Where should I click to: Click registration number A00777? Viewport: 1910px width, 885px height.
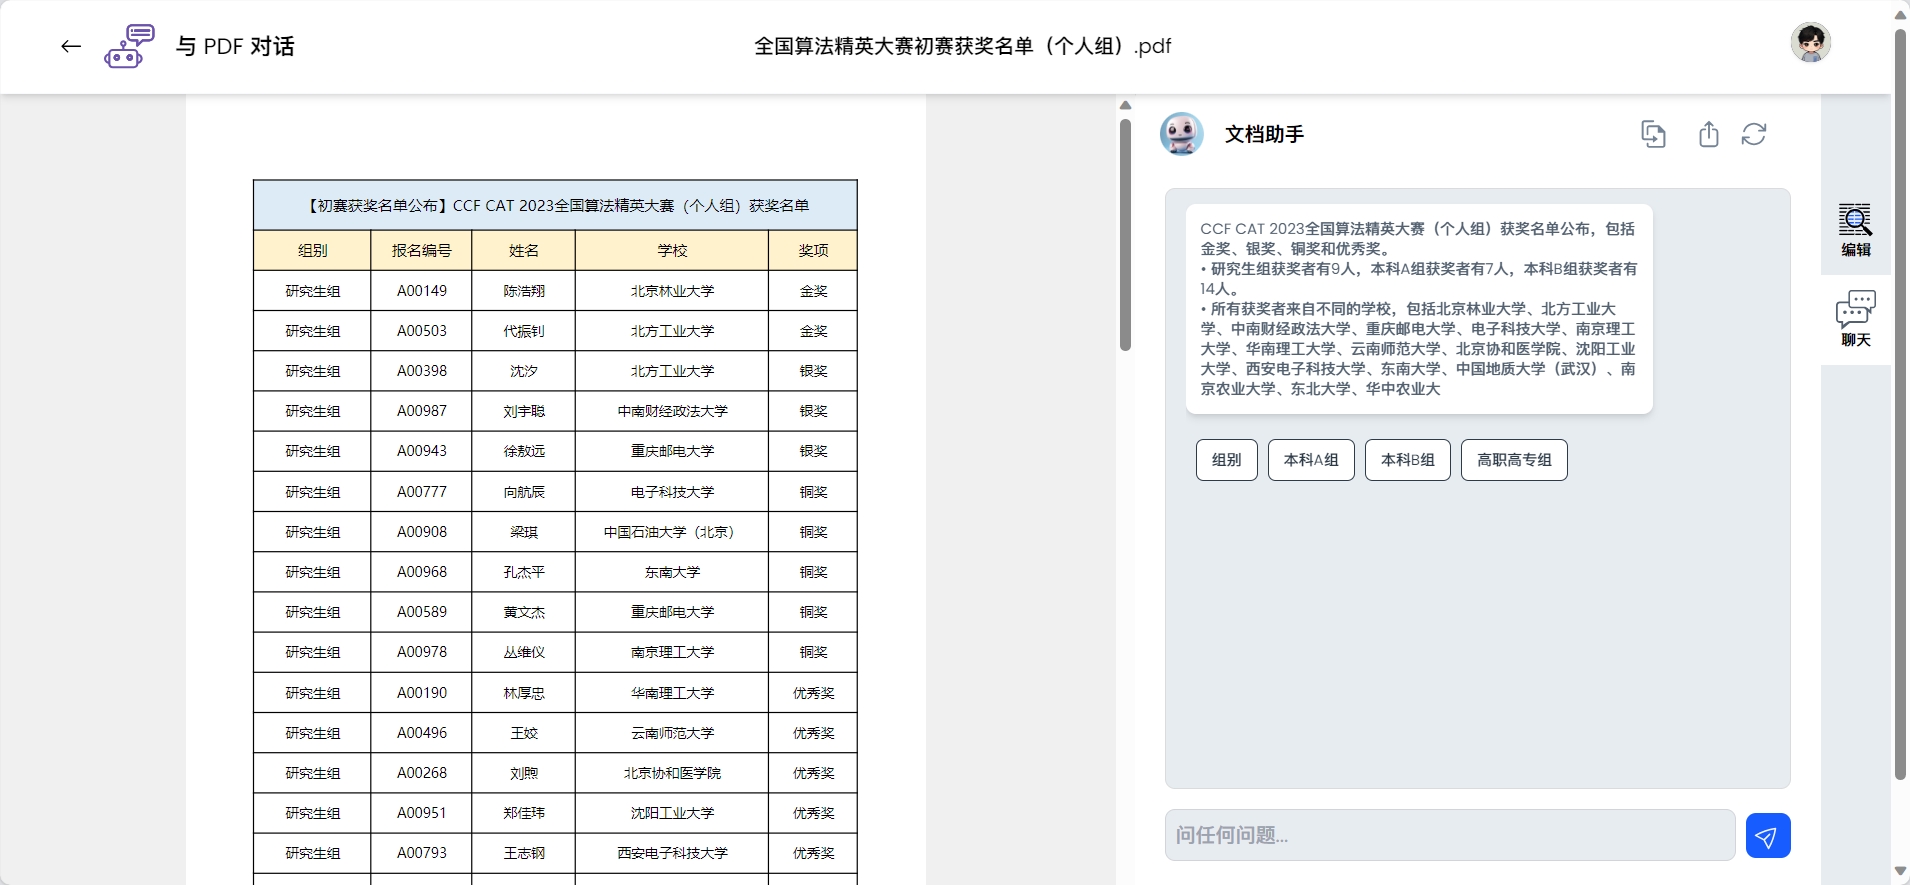421,492
